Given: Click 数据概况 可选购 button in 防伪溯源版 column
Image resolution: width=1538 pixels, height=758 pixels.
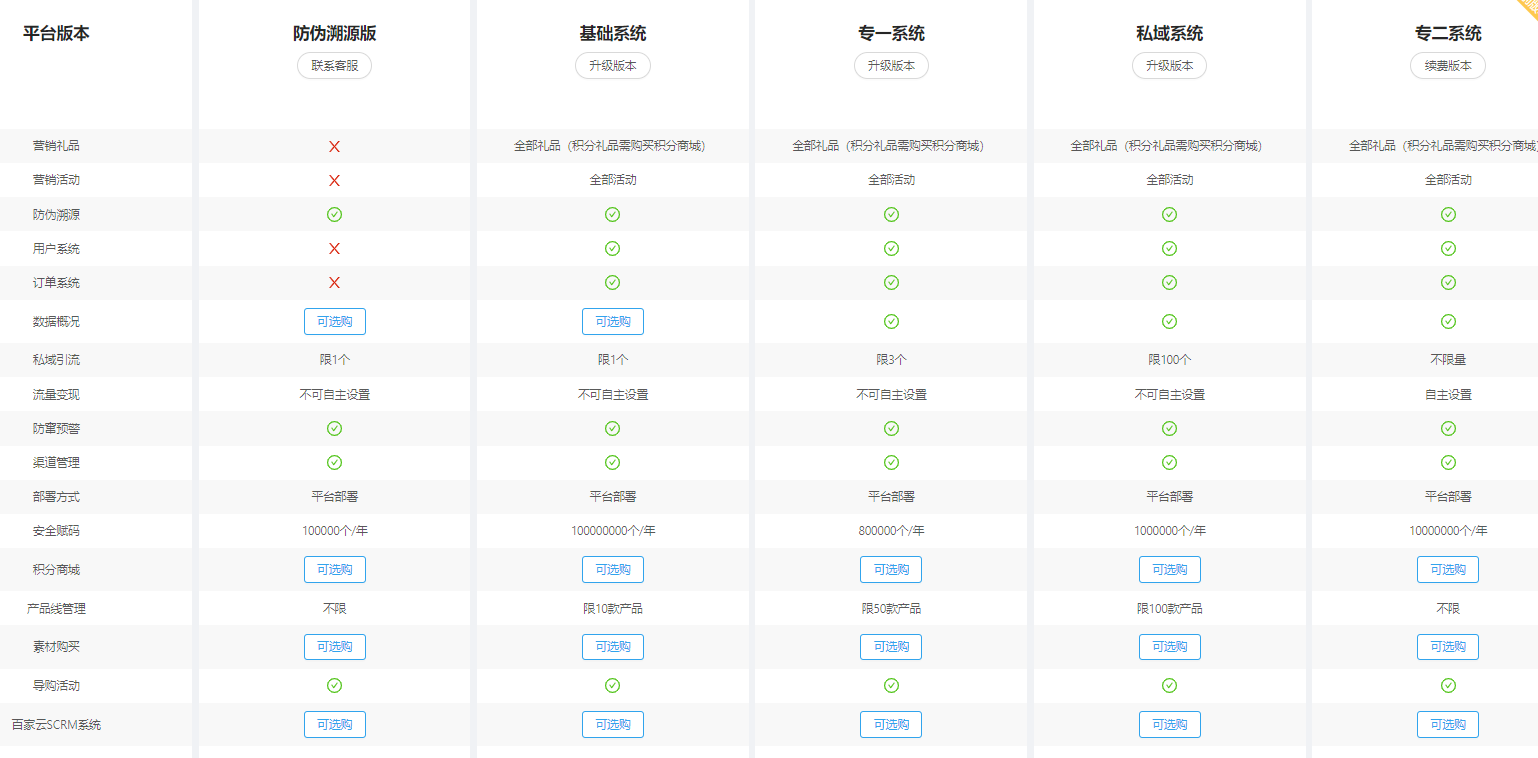Looking at the screenshot, I should pyautogui.click(x=335, y=321).
